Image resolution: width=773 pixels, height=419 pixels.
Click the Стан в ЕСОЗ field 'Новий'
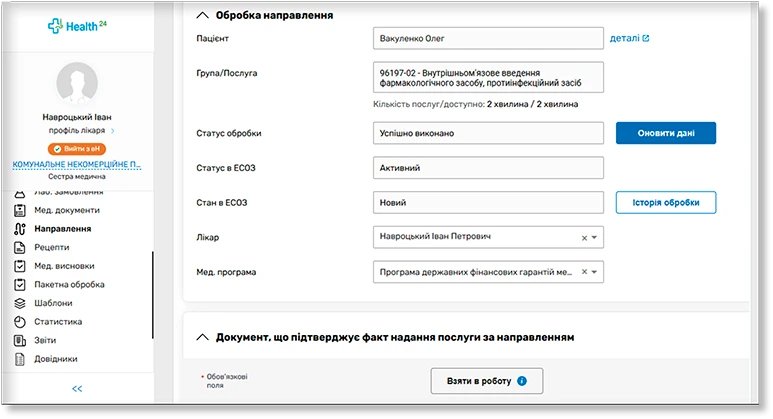[x=488, y=203]
